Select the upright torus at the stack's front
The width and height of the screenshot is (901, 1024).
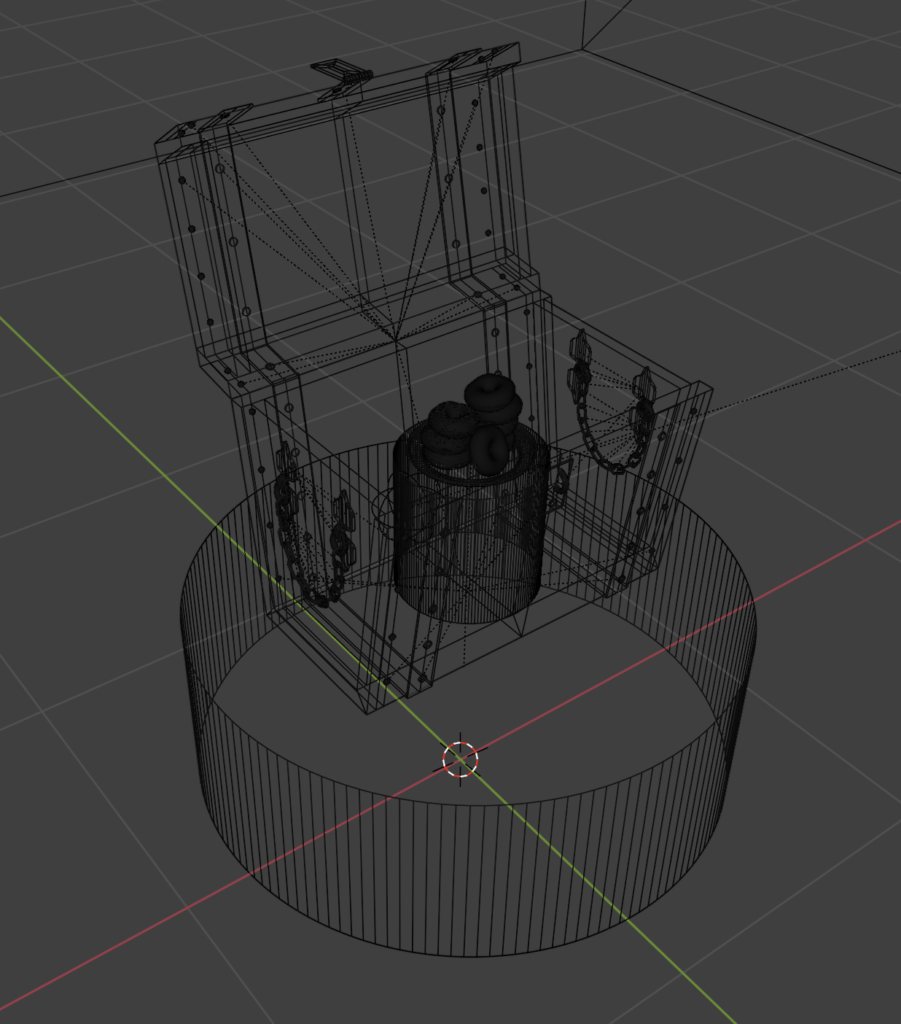click(x=489, y=451)
